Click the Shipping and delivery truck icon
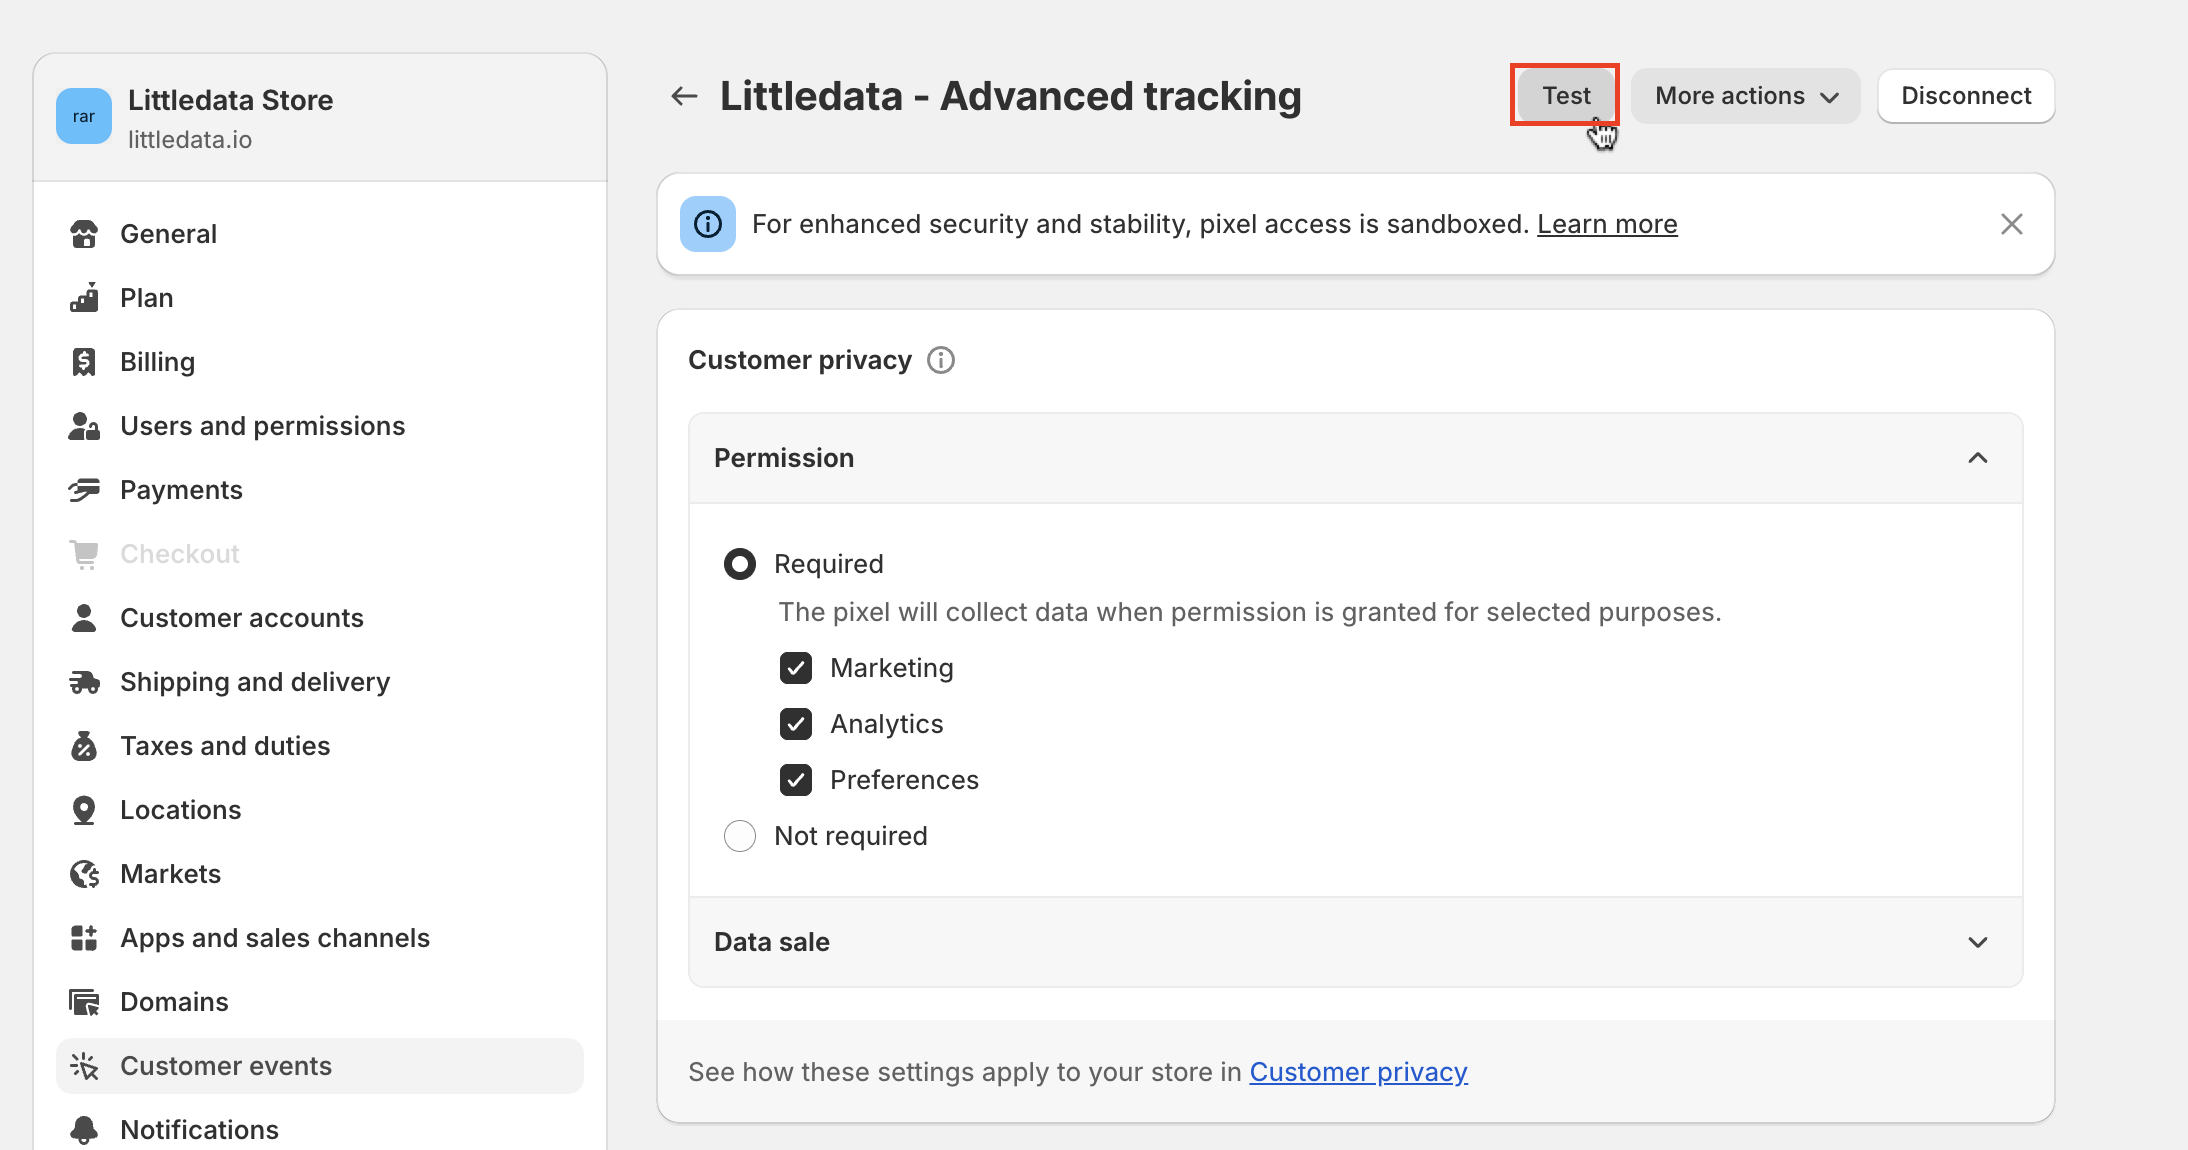 click(x=84, y=682)
